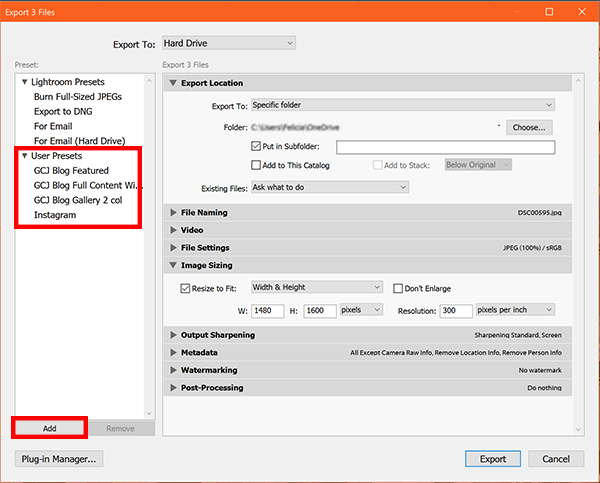The width and height of the screenshot is (600, 483).
Task: Enable the Don't Enlarge checkbox
Action: click(398, 288)
